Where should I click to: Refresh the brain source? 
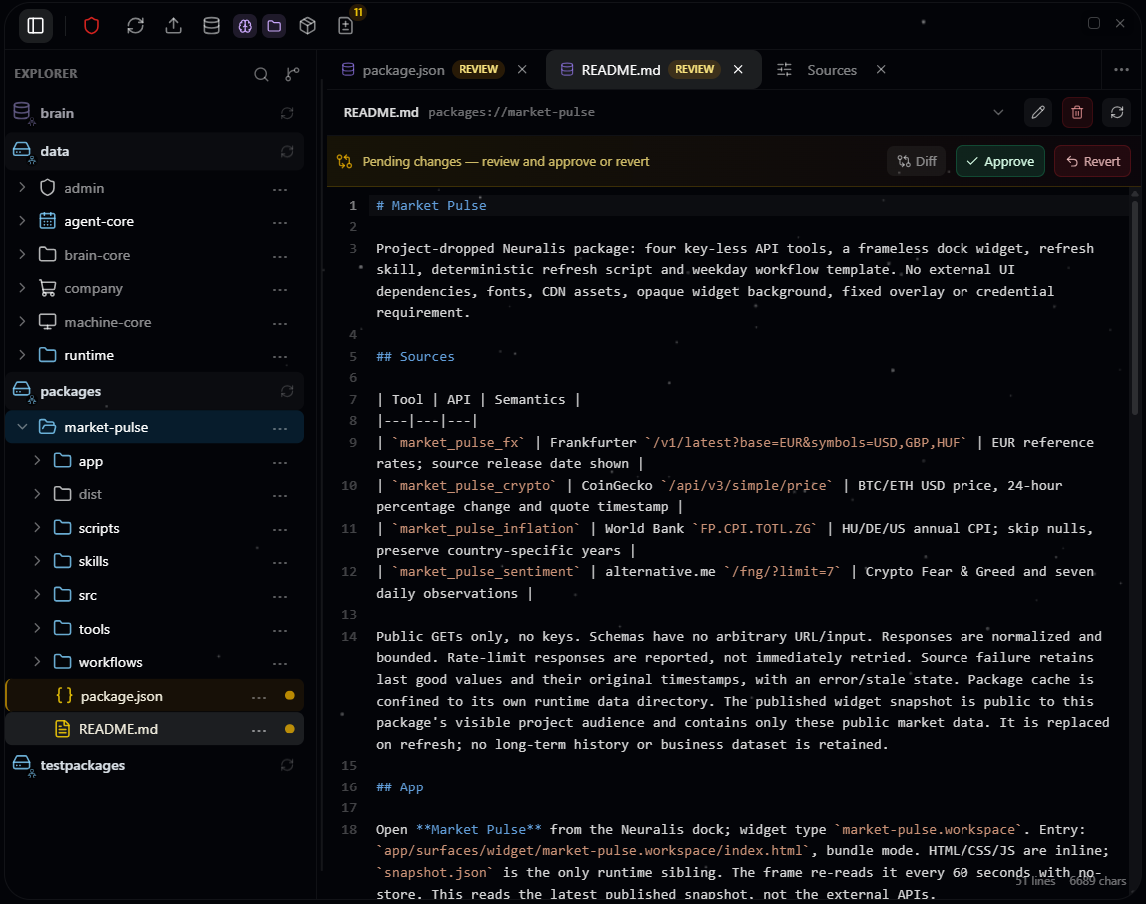click(286, 113)
